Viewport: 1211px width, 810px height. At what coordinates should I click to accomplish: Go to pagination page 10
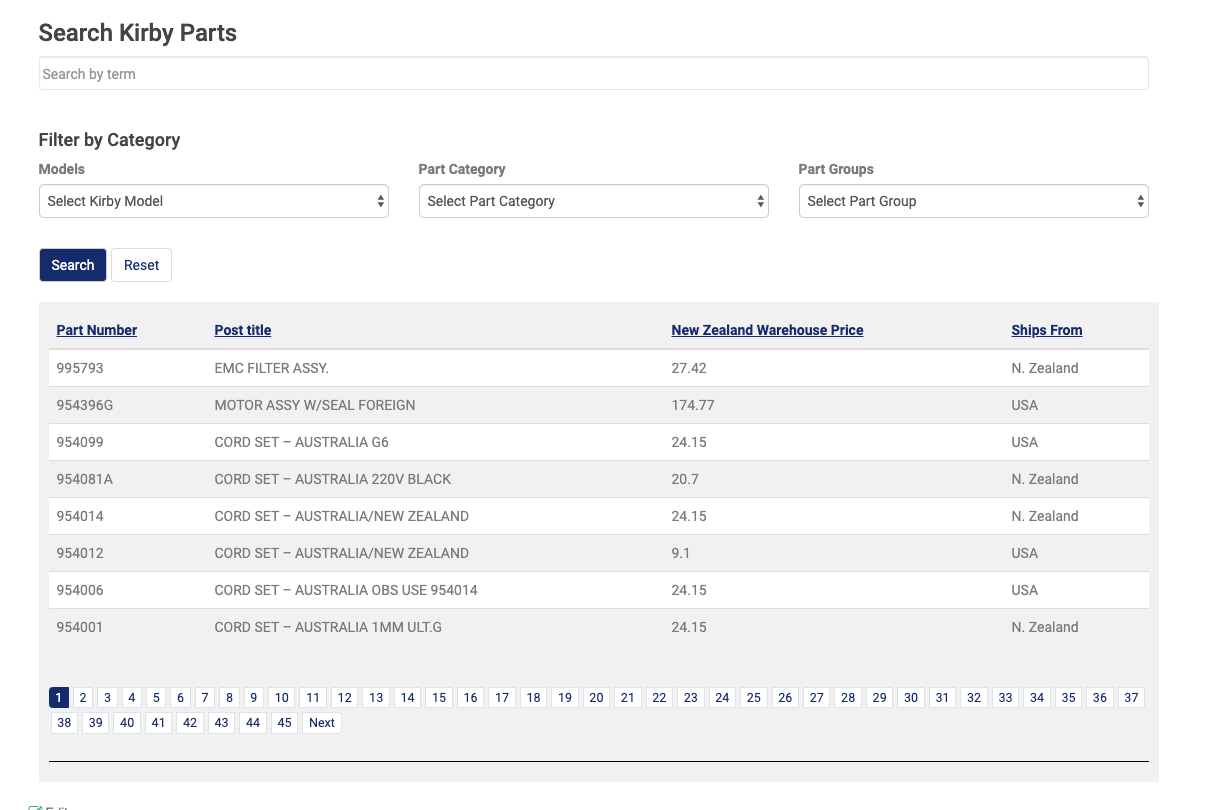pyautogui.click(x=282, y=698)
